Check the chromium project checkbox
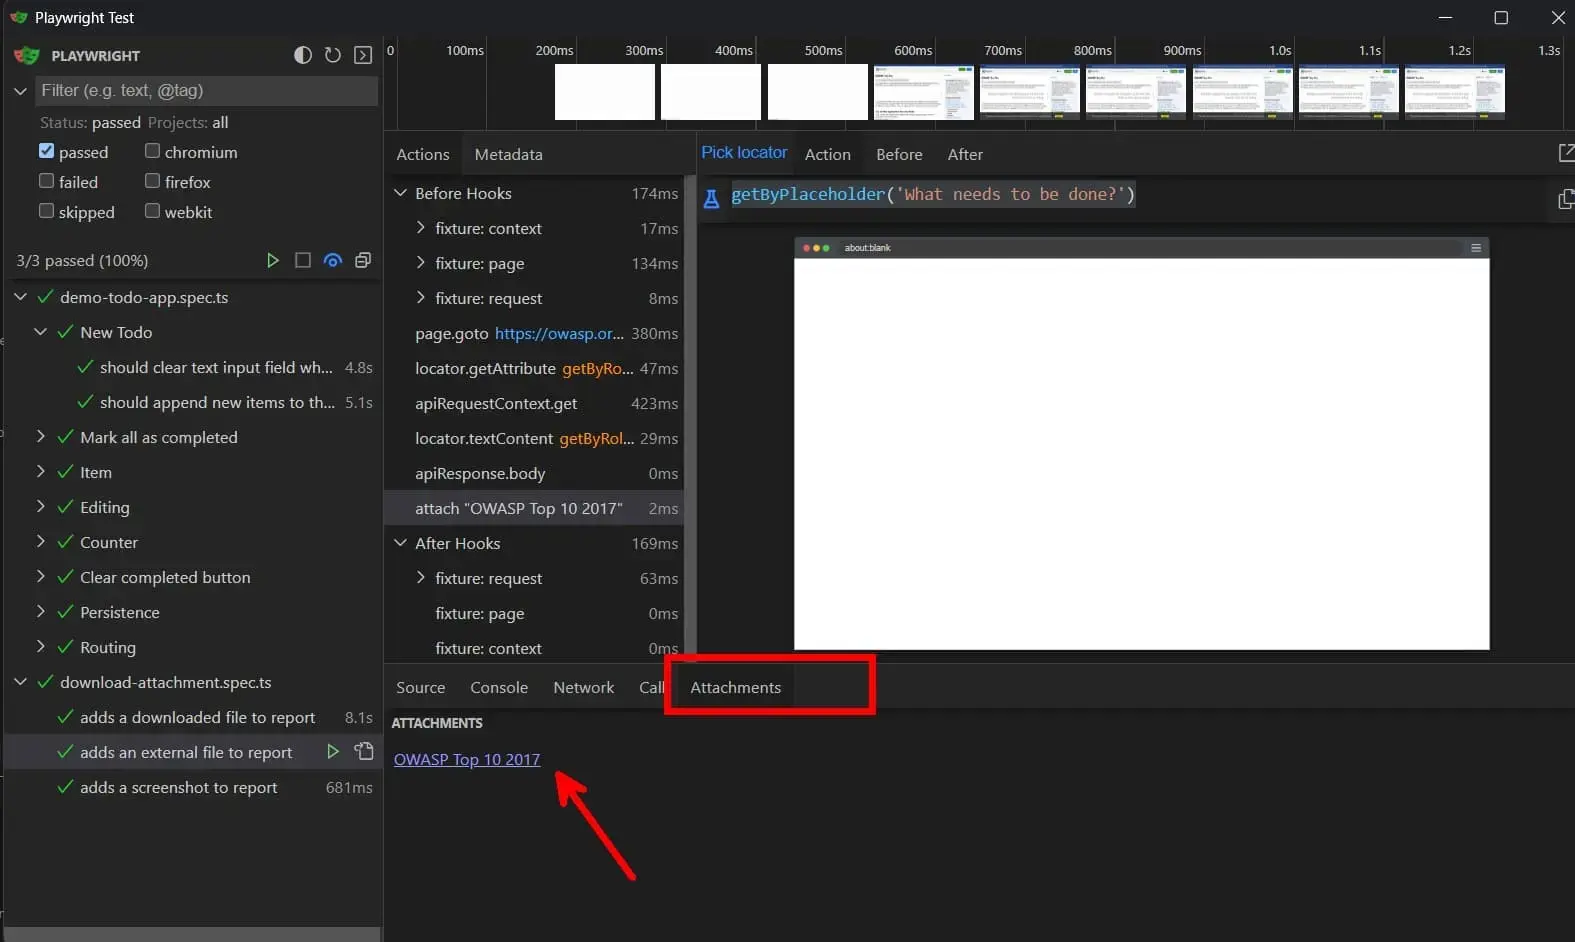1575x942 pixels. [152, 151]
